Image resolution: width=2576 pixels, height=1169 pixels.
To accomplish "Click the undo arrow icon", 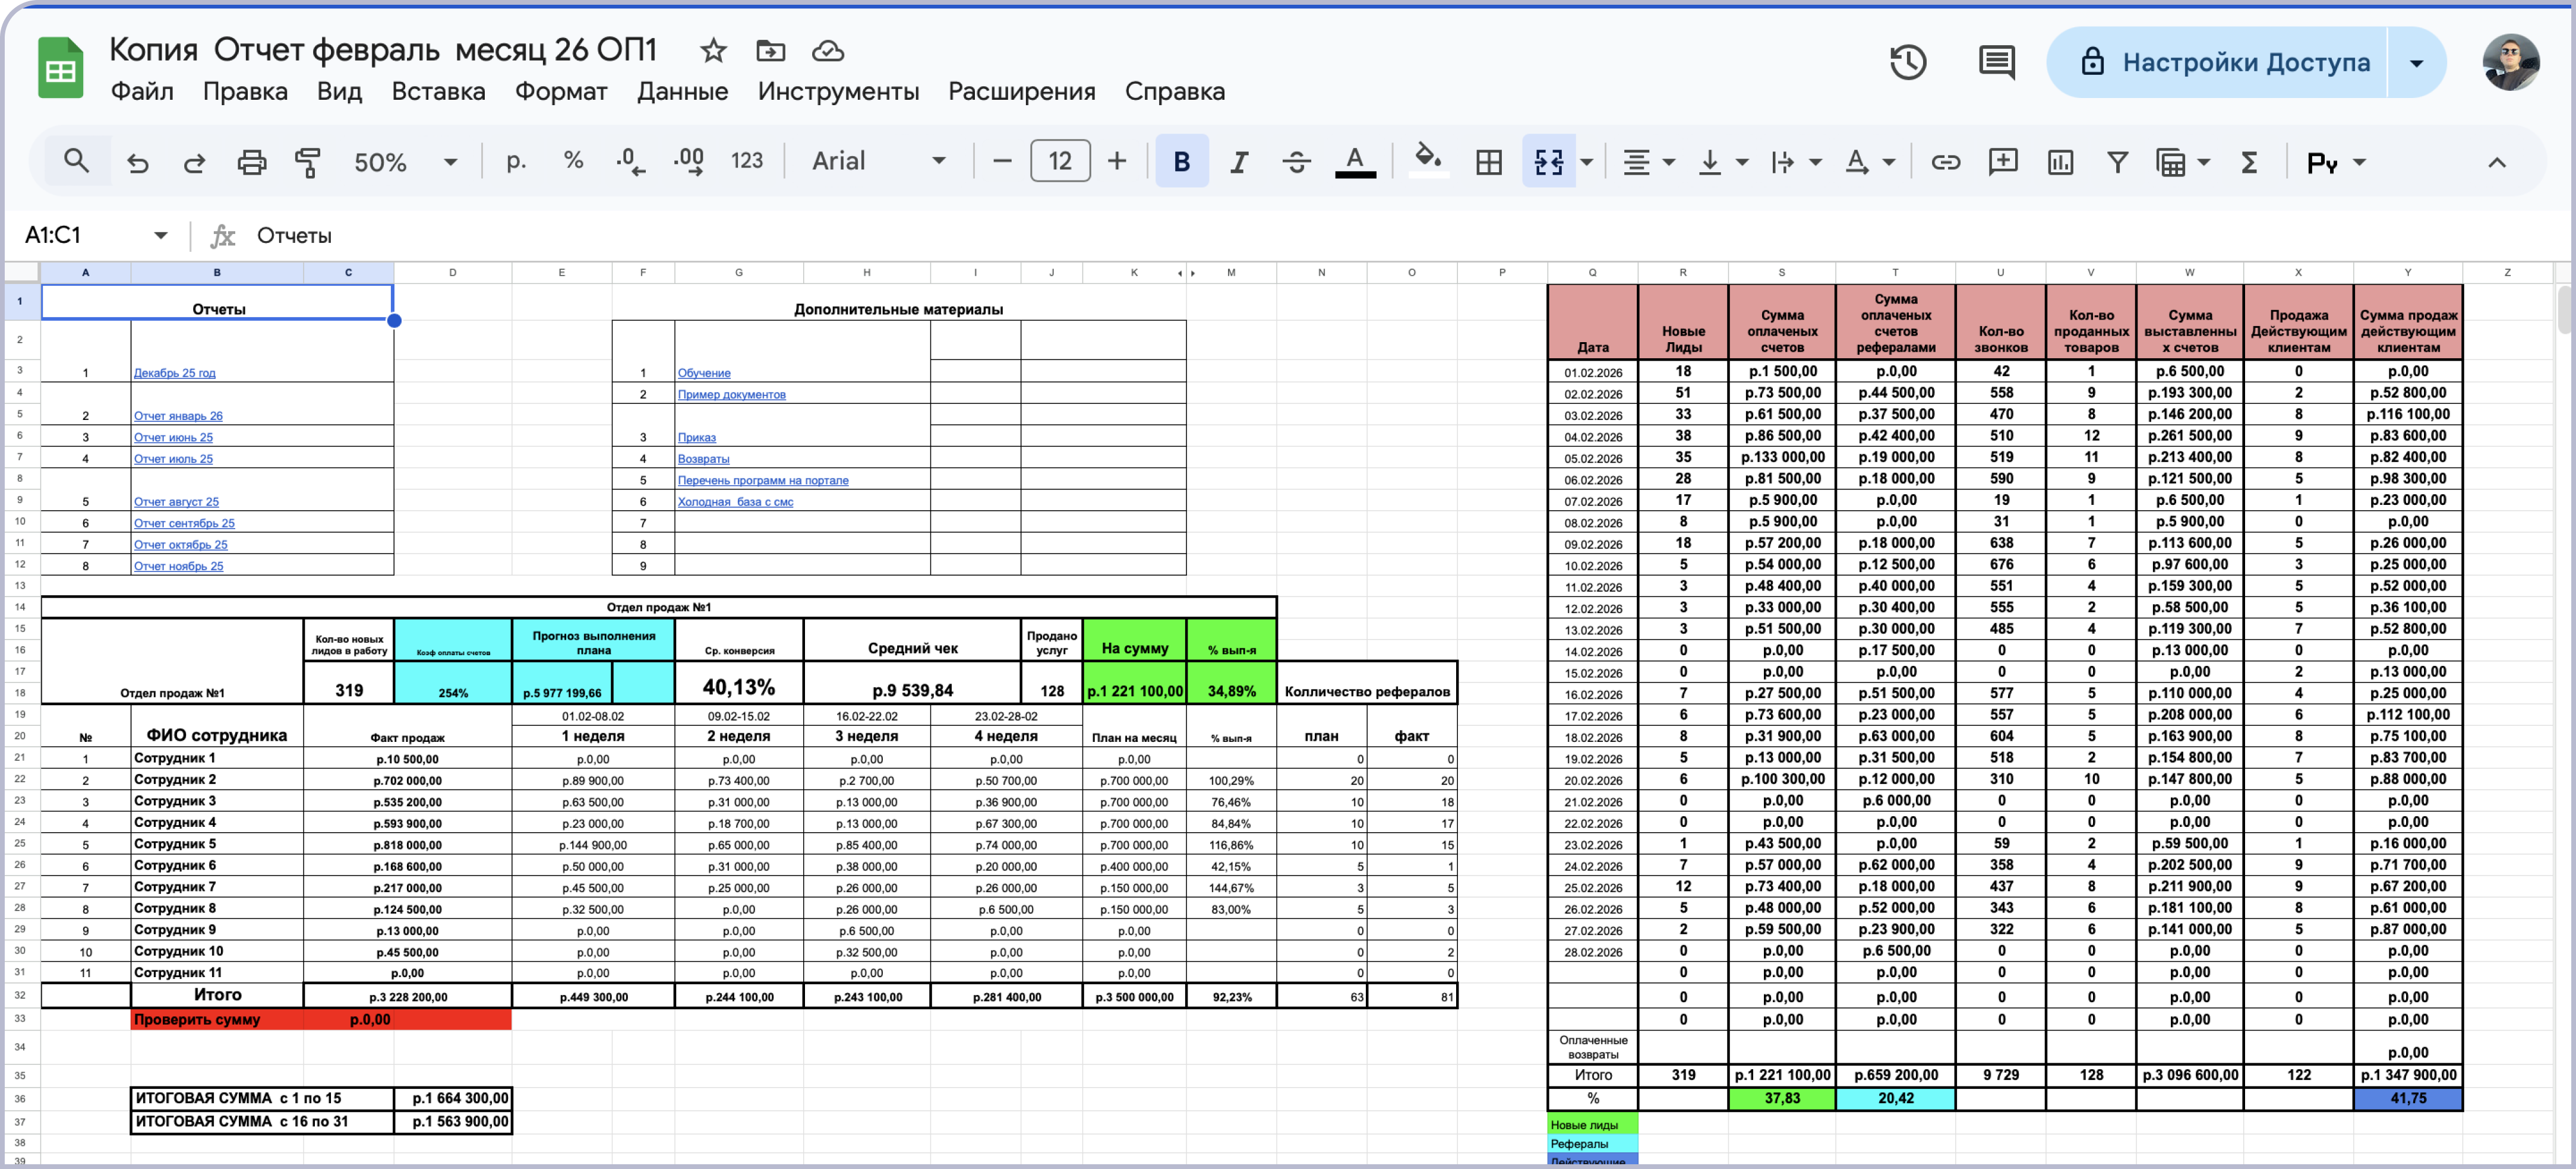I will click(138, 162).
